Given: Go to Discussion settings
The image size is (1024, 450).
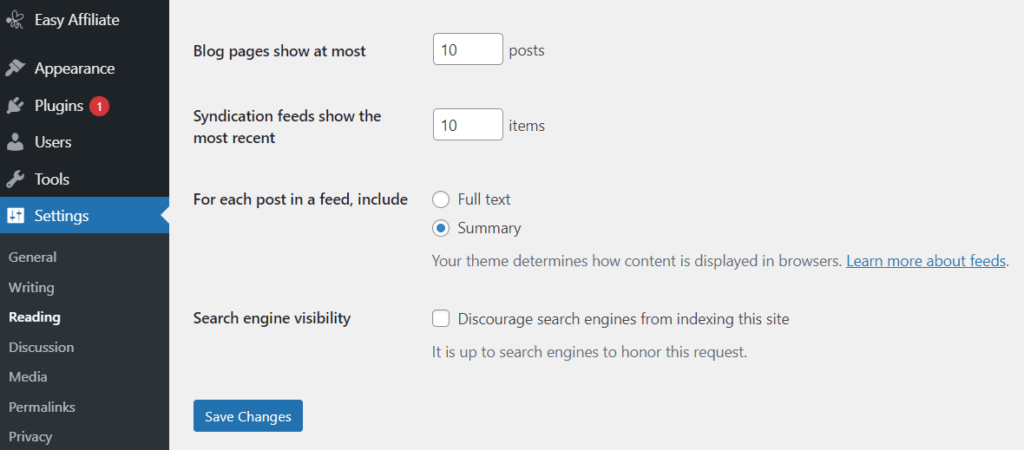Looking at the screenshot, I should 41,347.
